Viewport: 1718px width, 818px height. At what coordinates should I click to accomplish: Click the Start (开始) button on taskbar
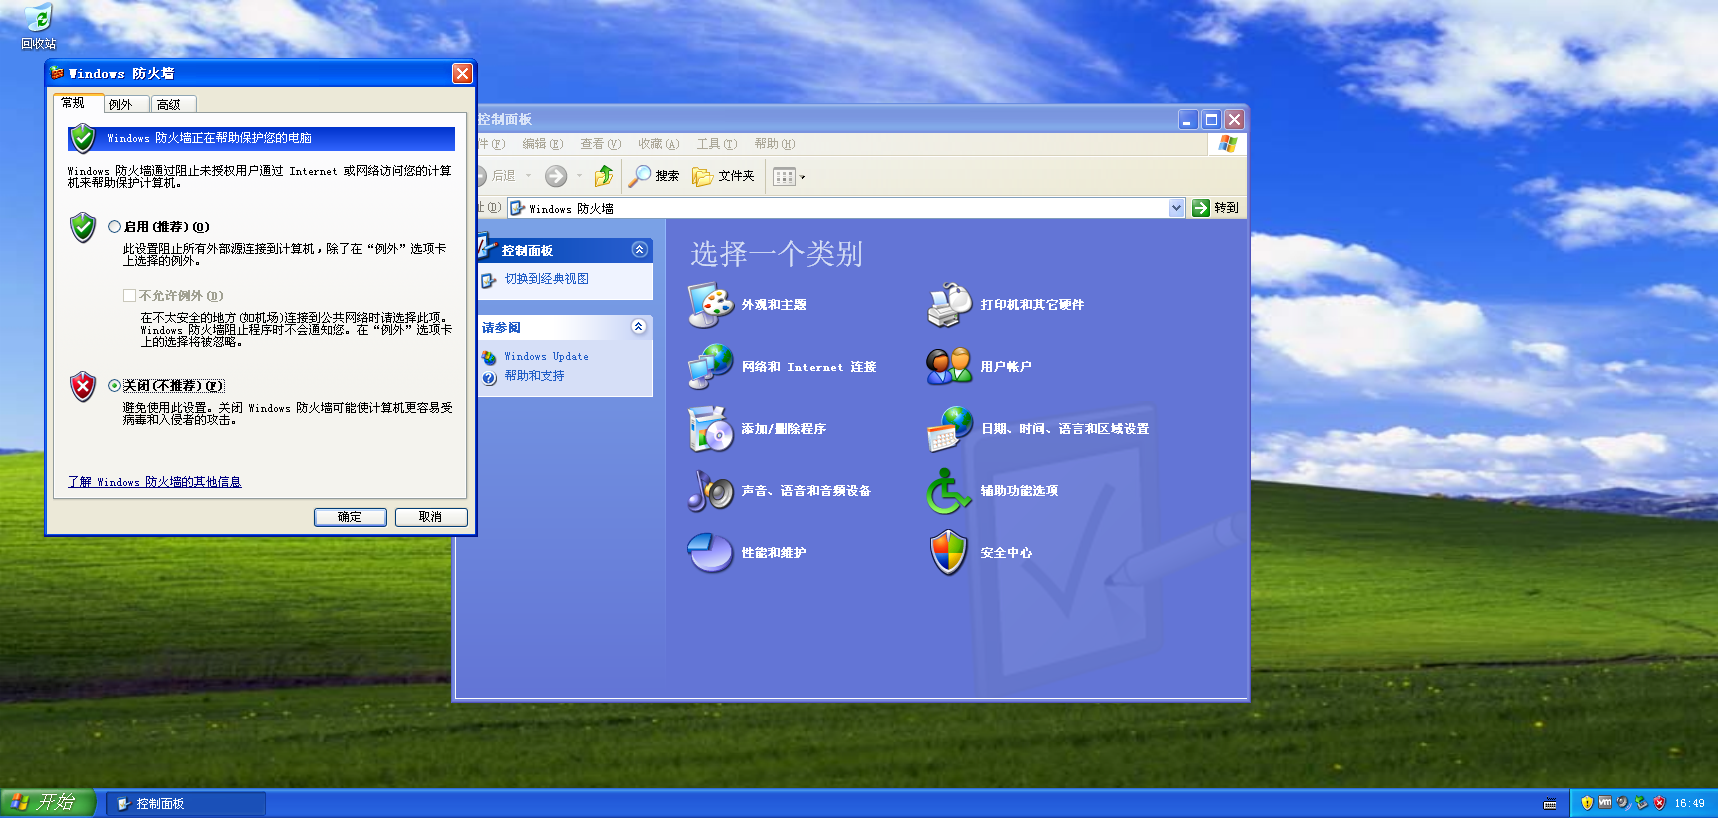coord(47,803)
